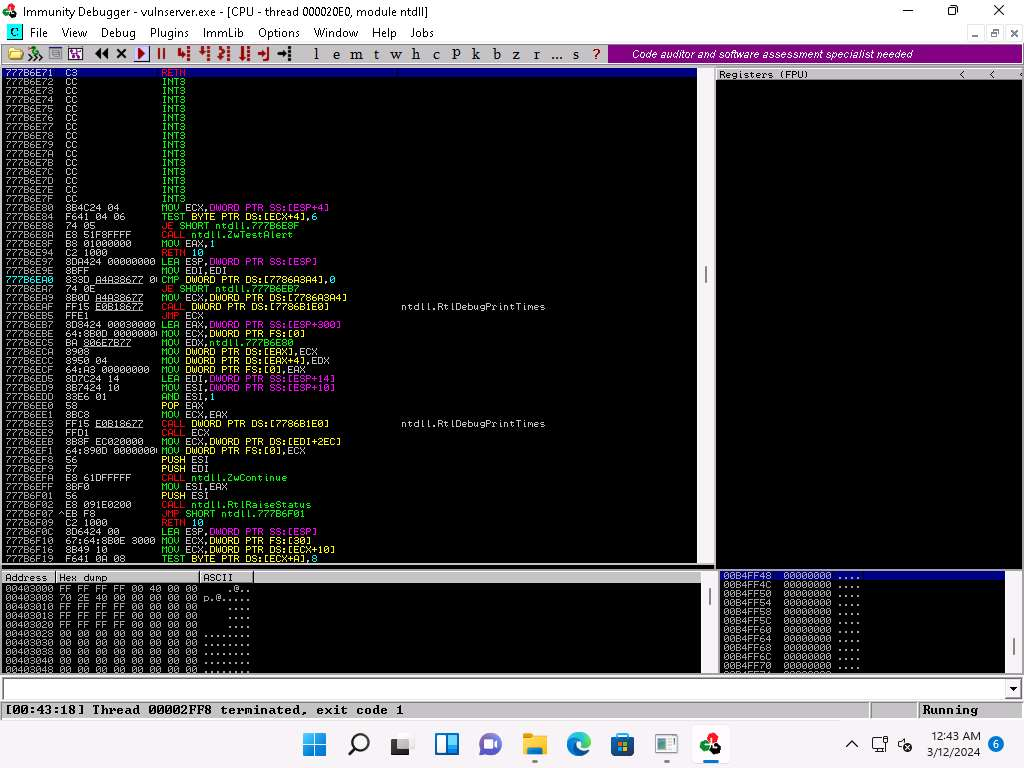
Task: Show memory map with 'm' button
Action: (x=357, y=54)
